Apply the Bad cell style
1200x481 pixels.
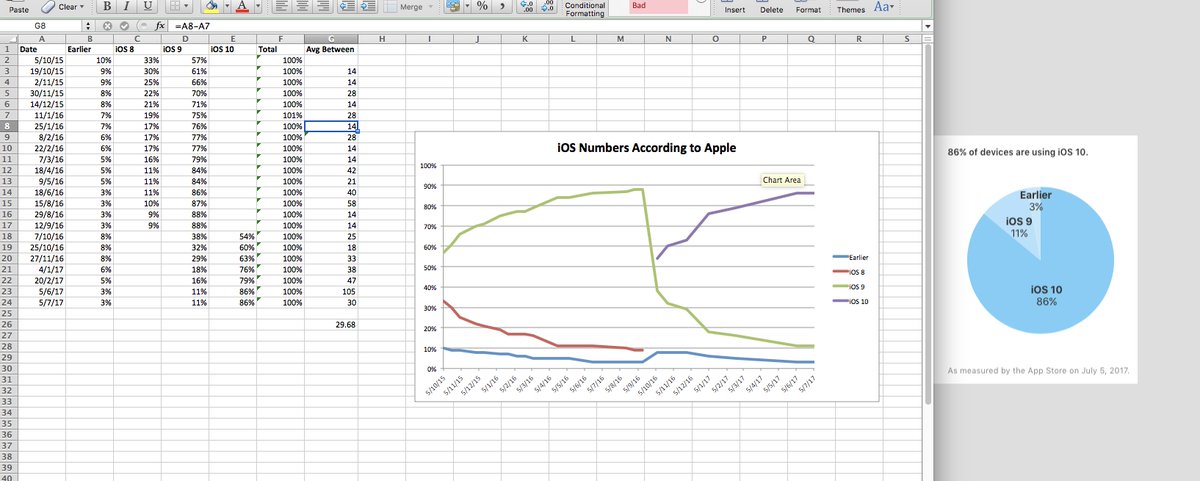(660, 6)
